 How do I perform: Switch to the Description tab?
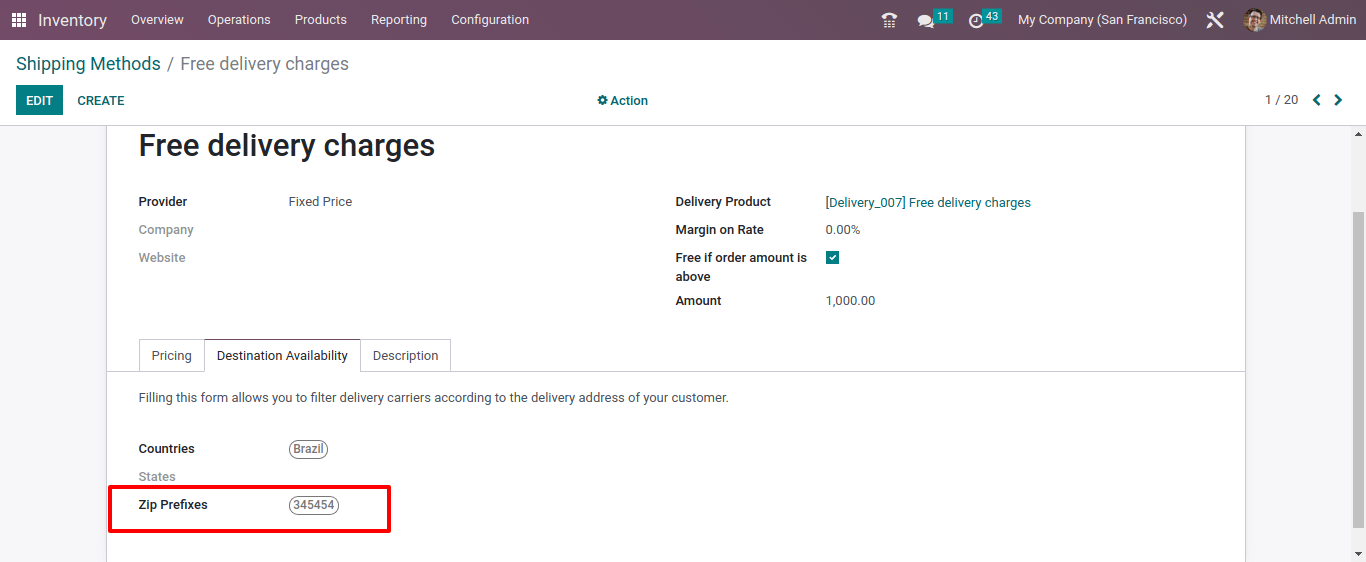click(405, 355)
